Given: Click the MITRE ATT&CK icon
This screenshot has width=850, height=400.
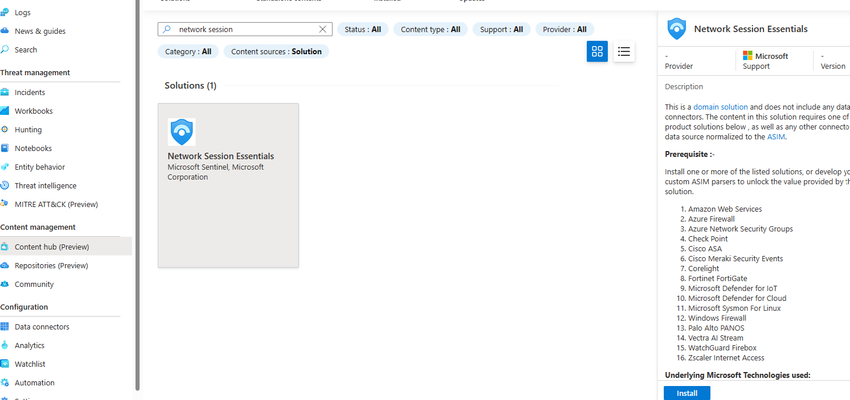Looking at the screenshot, I should [x=4, y=204].
